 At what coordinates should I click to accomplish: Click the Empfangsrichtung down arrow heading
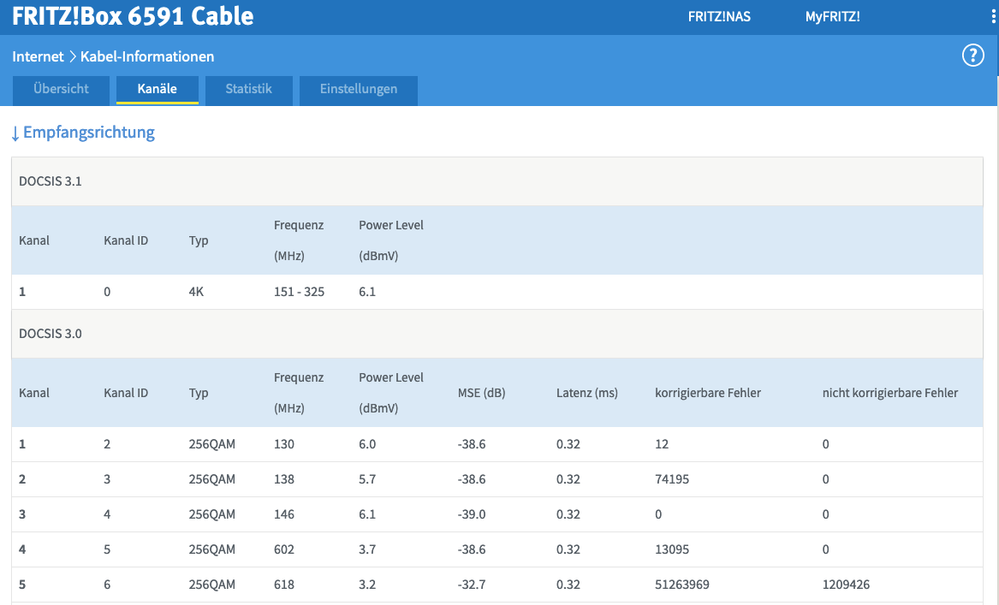pyautogui.click(x=83, y=133)
